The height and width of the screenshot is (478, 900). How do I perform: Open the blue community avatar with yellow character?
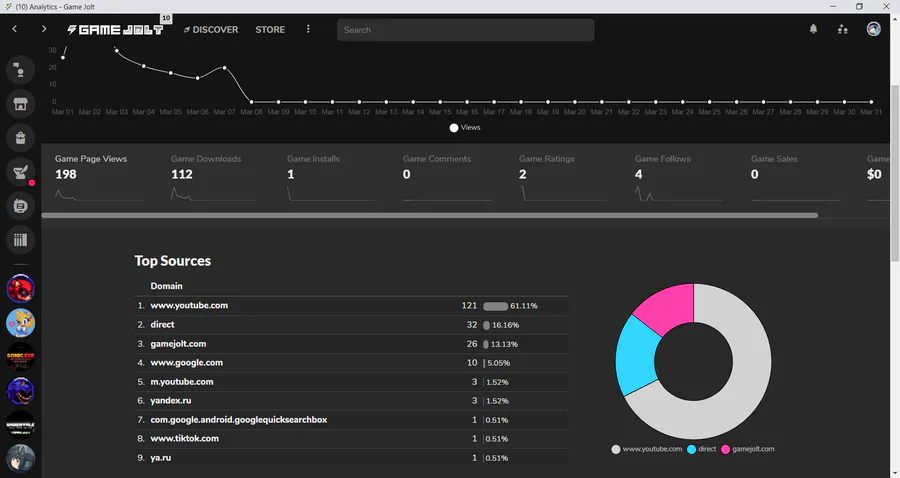coord(21,322)
